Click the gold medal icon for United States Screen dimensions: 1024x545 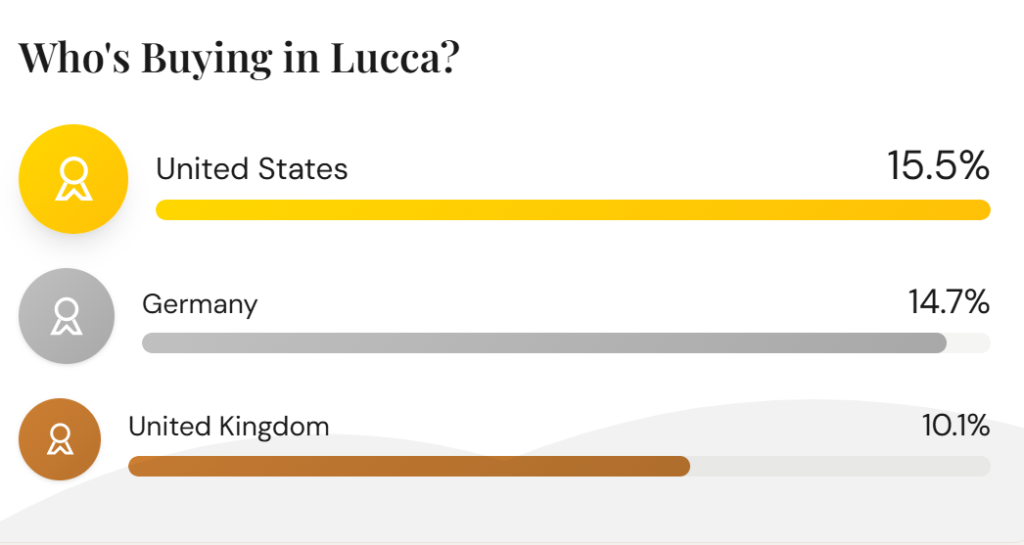pos(73,179)
